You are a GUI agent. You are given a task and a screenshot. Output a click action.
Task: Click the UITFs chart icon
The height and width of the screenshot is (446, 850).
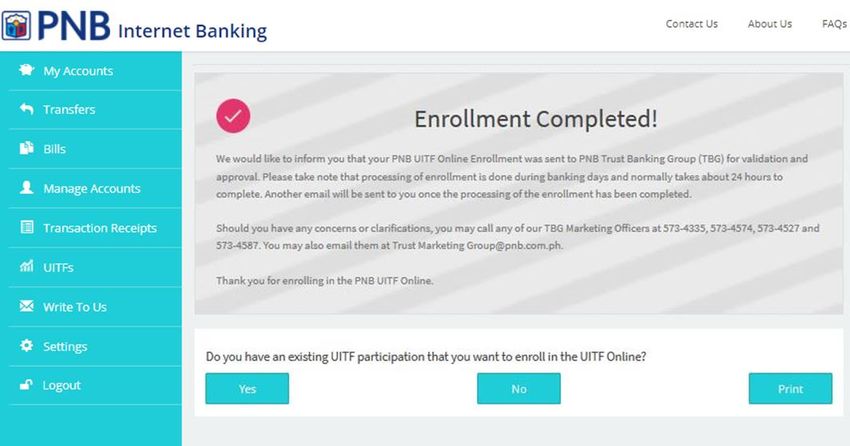coord(27,266)
